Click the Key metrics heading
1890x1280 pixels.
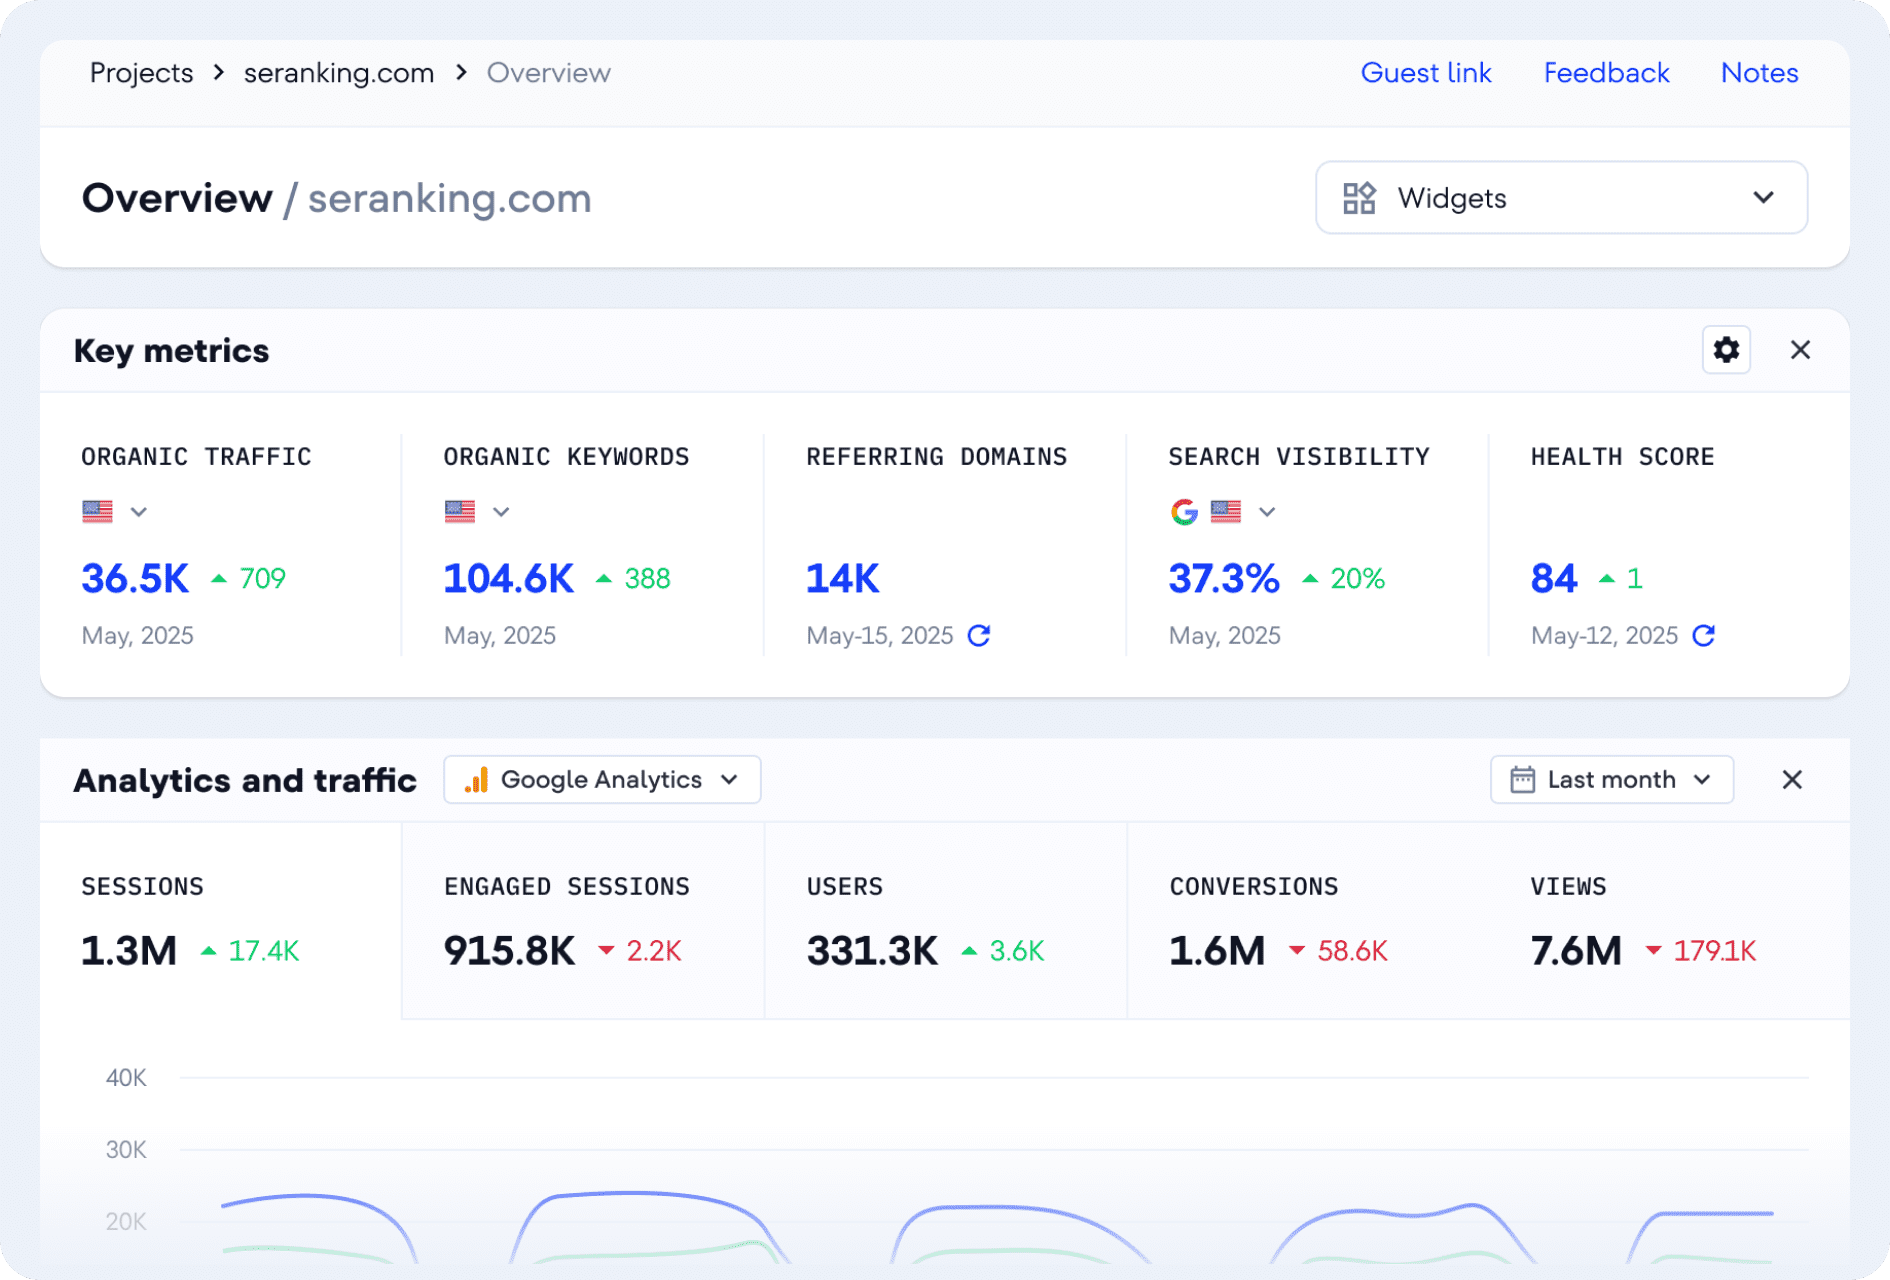pyautogui.click(x=172, y=351)
